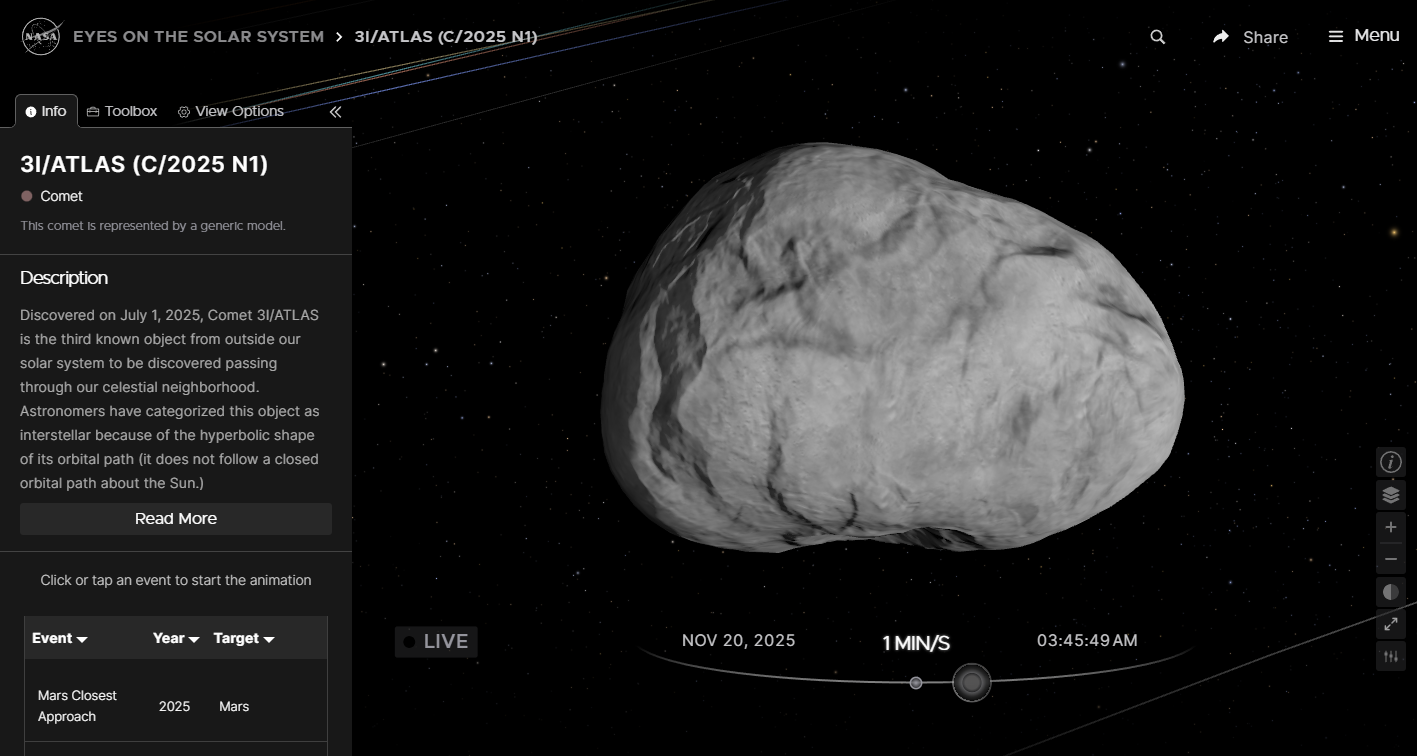Go to Eyes on the Solar System home
The image size is (1417, 756).
tap(199, 37)
